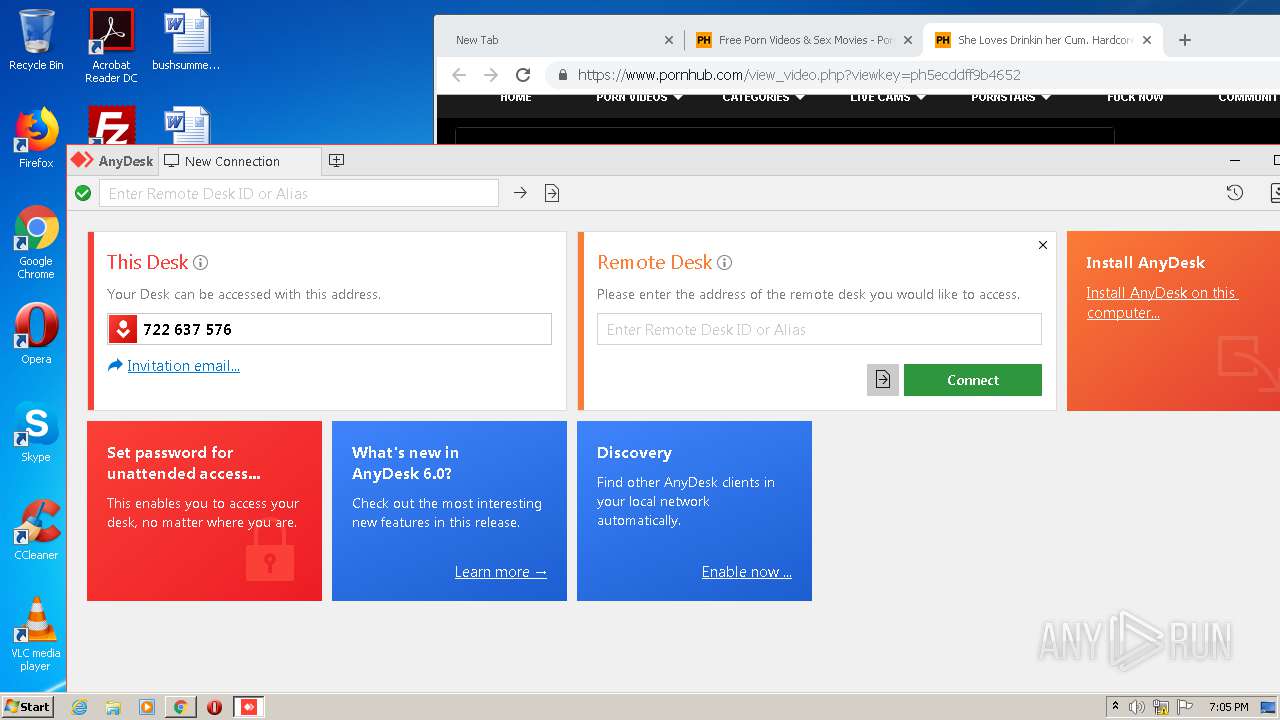Screen dimensions: 1280x720
Task: Expand the CATEGORIES dropdown on the webpage
Action: (x=762, y=97)
